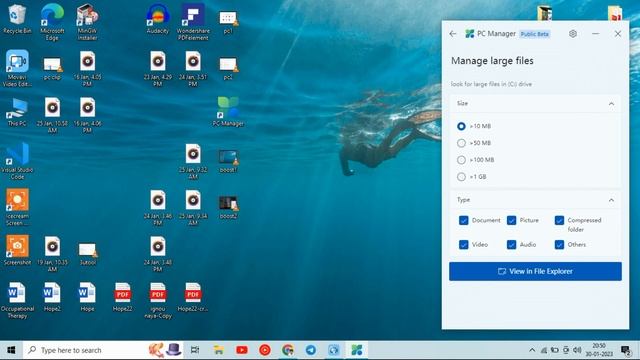Open Chrome from the taskbar
The height and width of the screenshot is (360, 640).
(x=288, y=350)
